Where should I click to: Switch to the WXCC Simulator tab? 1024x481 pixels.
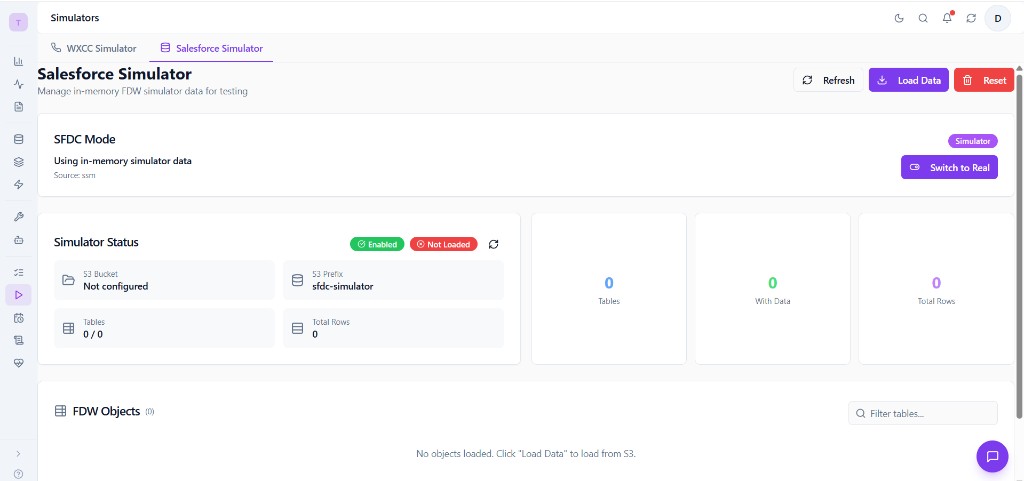coord(93,48)
